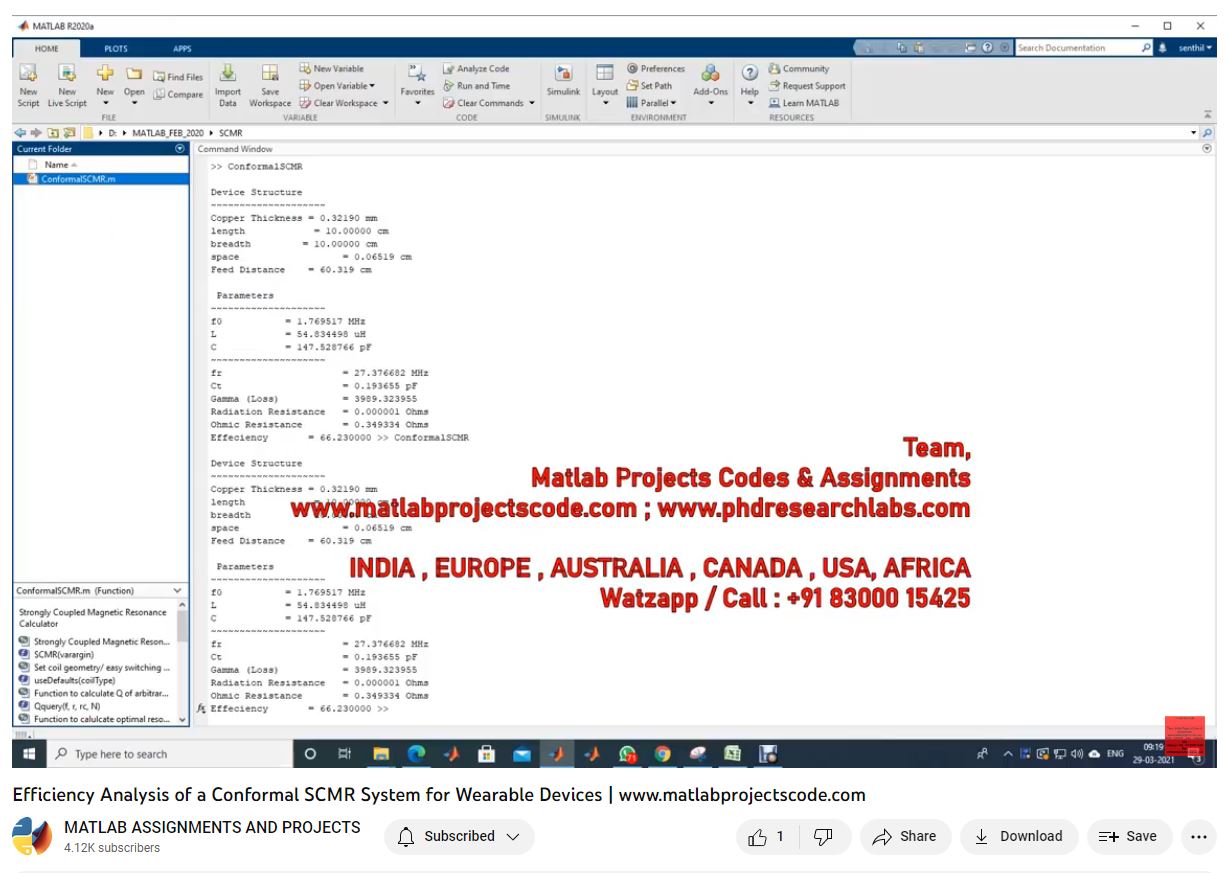Open Preferences in the Environment section
Screen dimensions: 1228x873
(633, 69)
